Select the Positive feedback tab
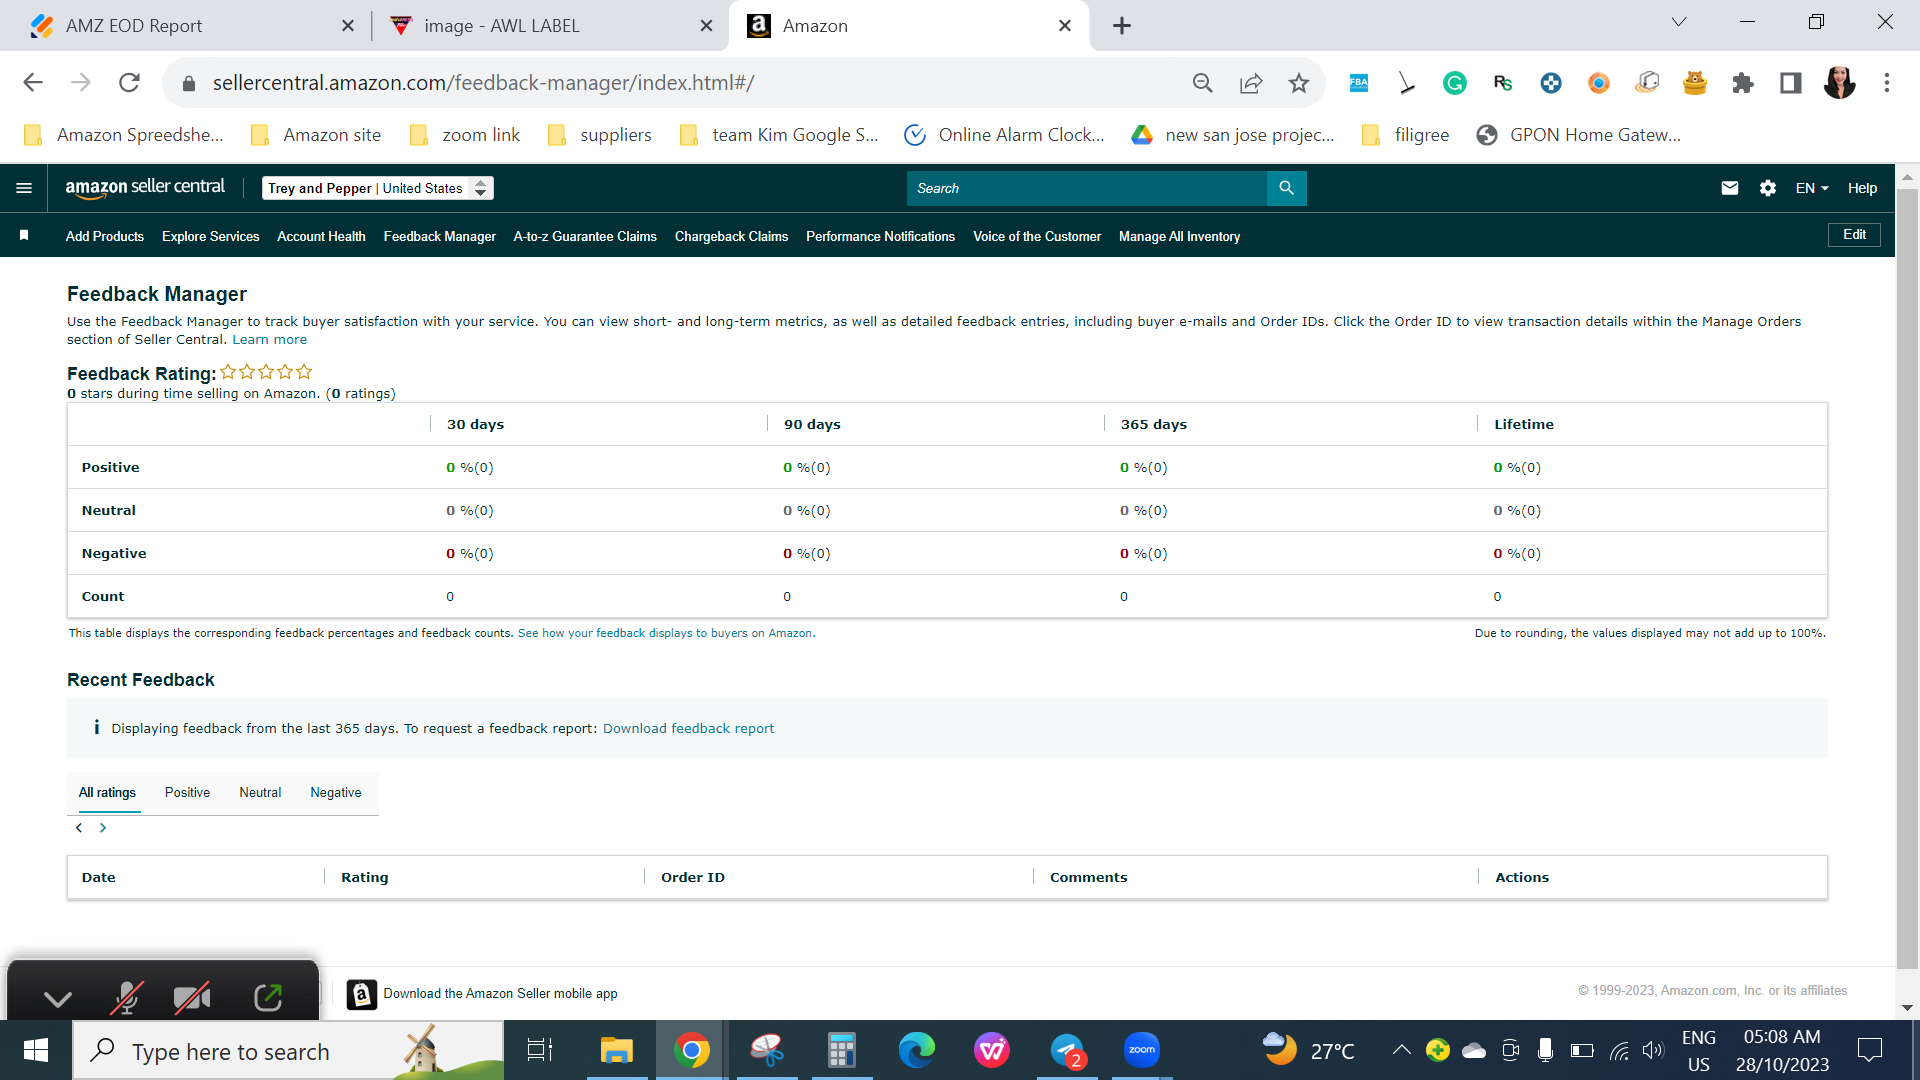This screenshot has height=1080, width=1920. 187,792
